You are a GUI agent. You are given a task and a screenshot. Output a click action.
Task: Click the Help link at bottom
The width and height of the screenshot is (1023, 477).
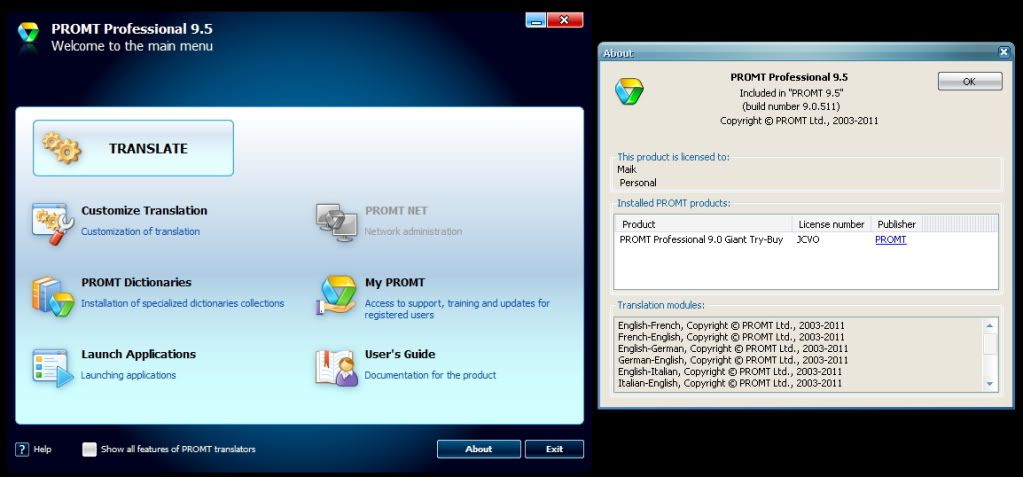pos(42,449)
